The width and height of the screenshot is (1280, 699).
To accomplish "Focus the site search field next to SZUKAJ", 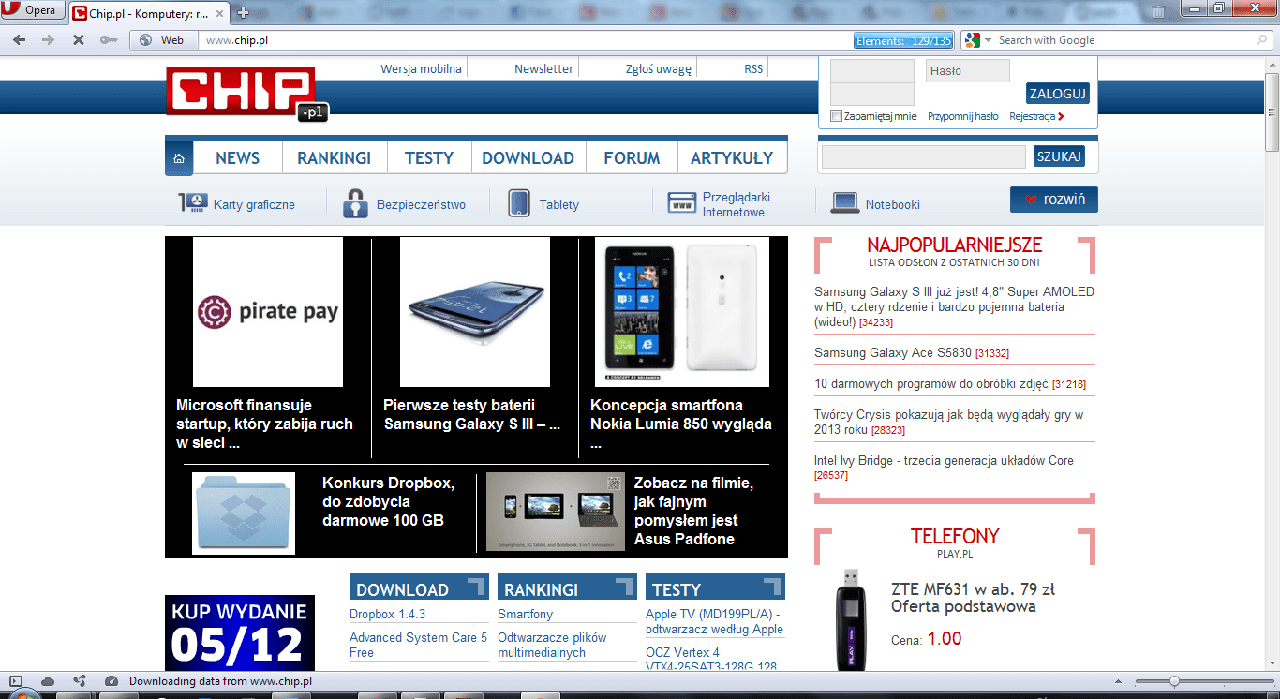I will [x=923, y=157].
